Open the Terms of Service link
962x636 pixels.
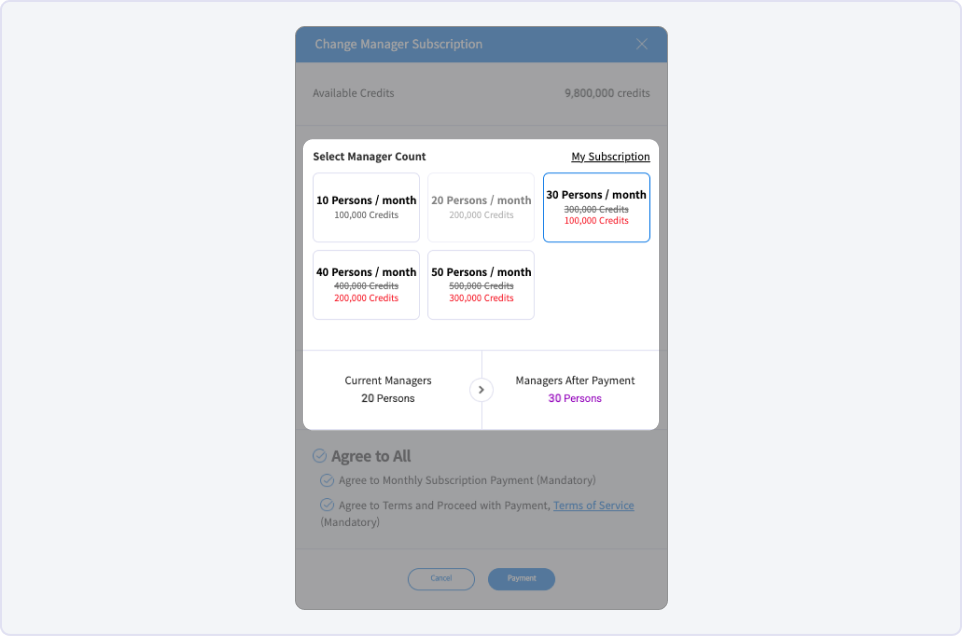(593, 506)
